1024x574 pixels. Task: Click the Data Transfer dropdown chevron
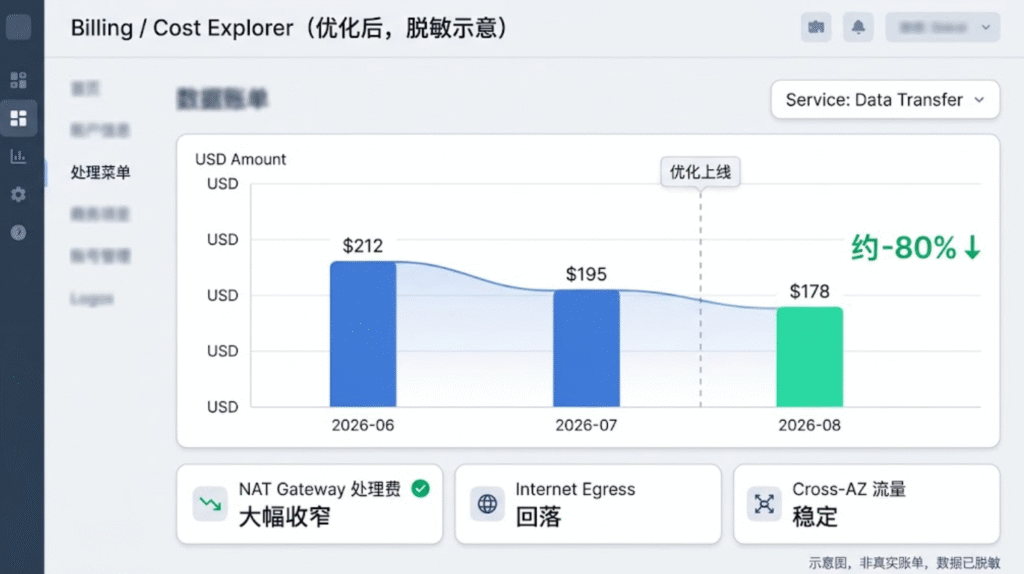coord(979,100)
